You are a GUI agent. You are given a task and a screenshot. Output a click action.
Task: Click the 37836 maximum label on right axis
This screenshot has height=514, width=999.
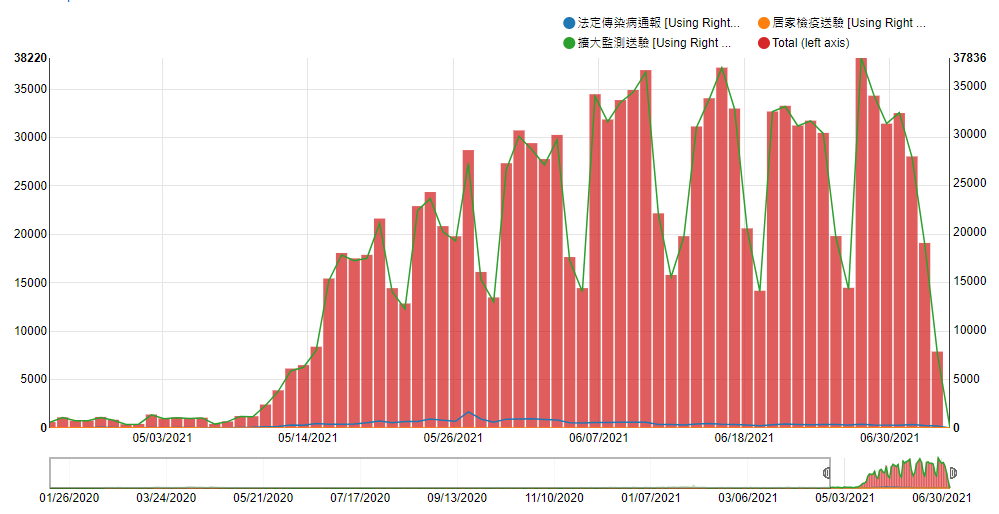coord(971,58)
